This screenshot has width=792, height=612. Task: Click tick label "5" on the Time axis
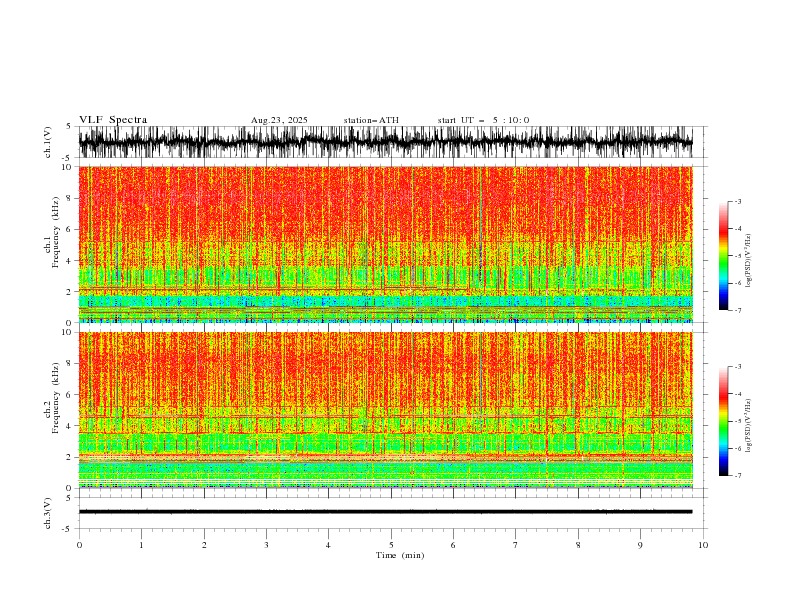(x=391, y=545)
